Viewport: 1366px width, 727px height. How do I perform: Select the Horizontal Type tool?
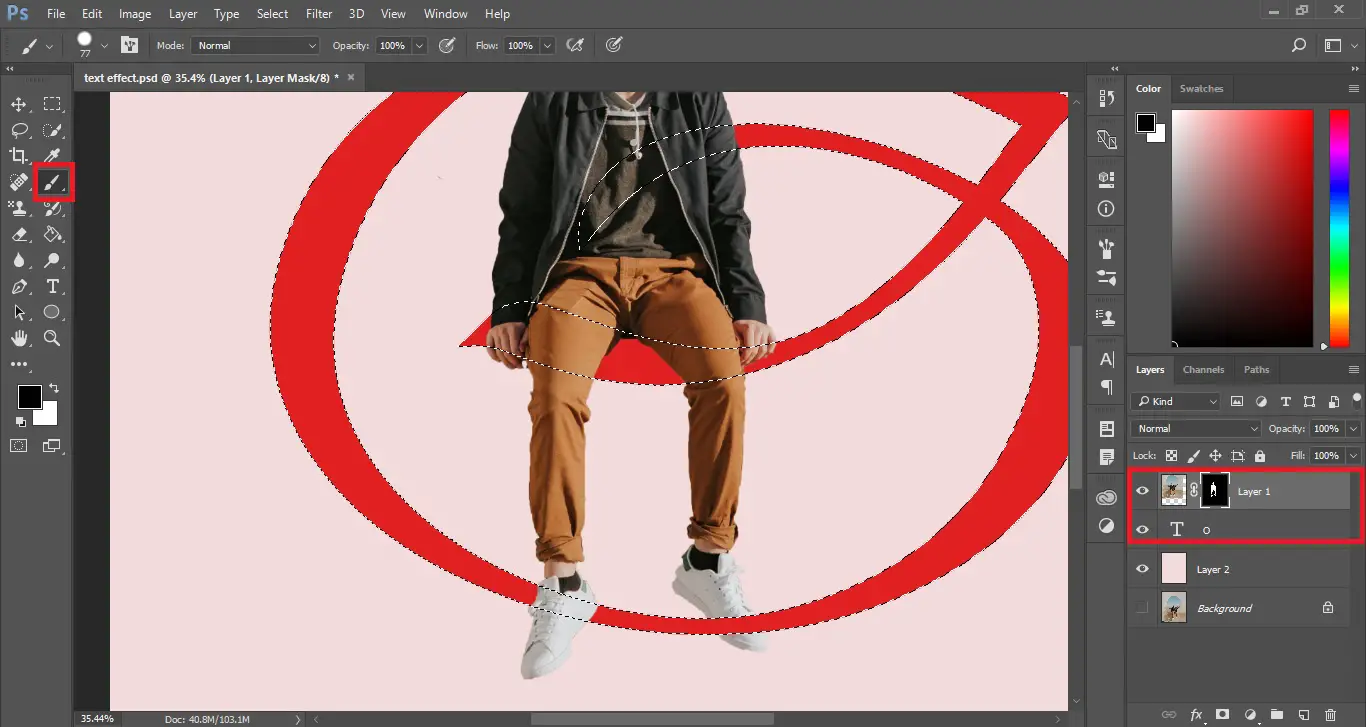(53, 286)
